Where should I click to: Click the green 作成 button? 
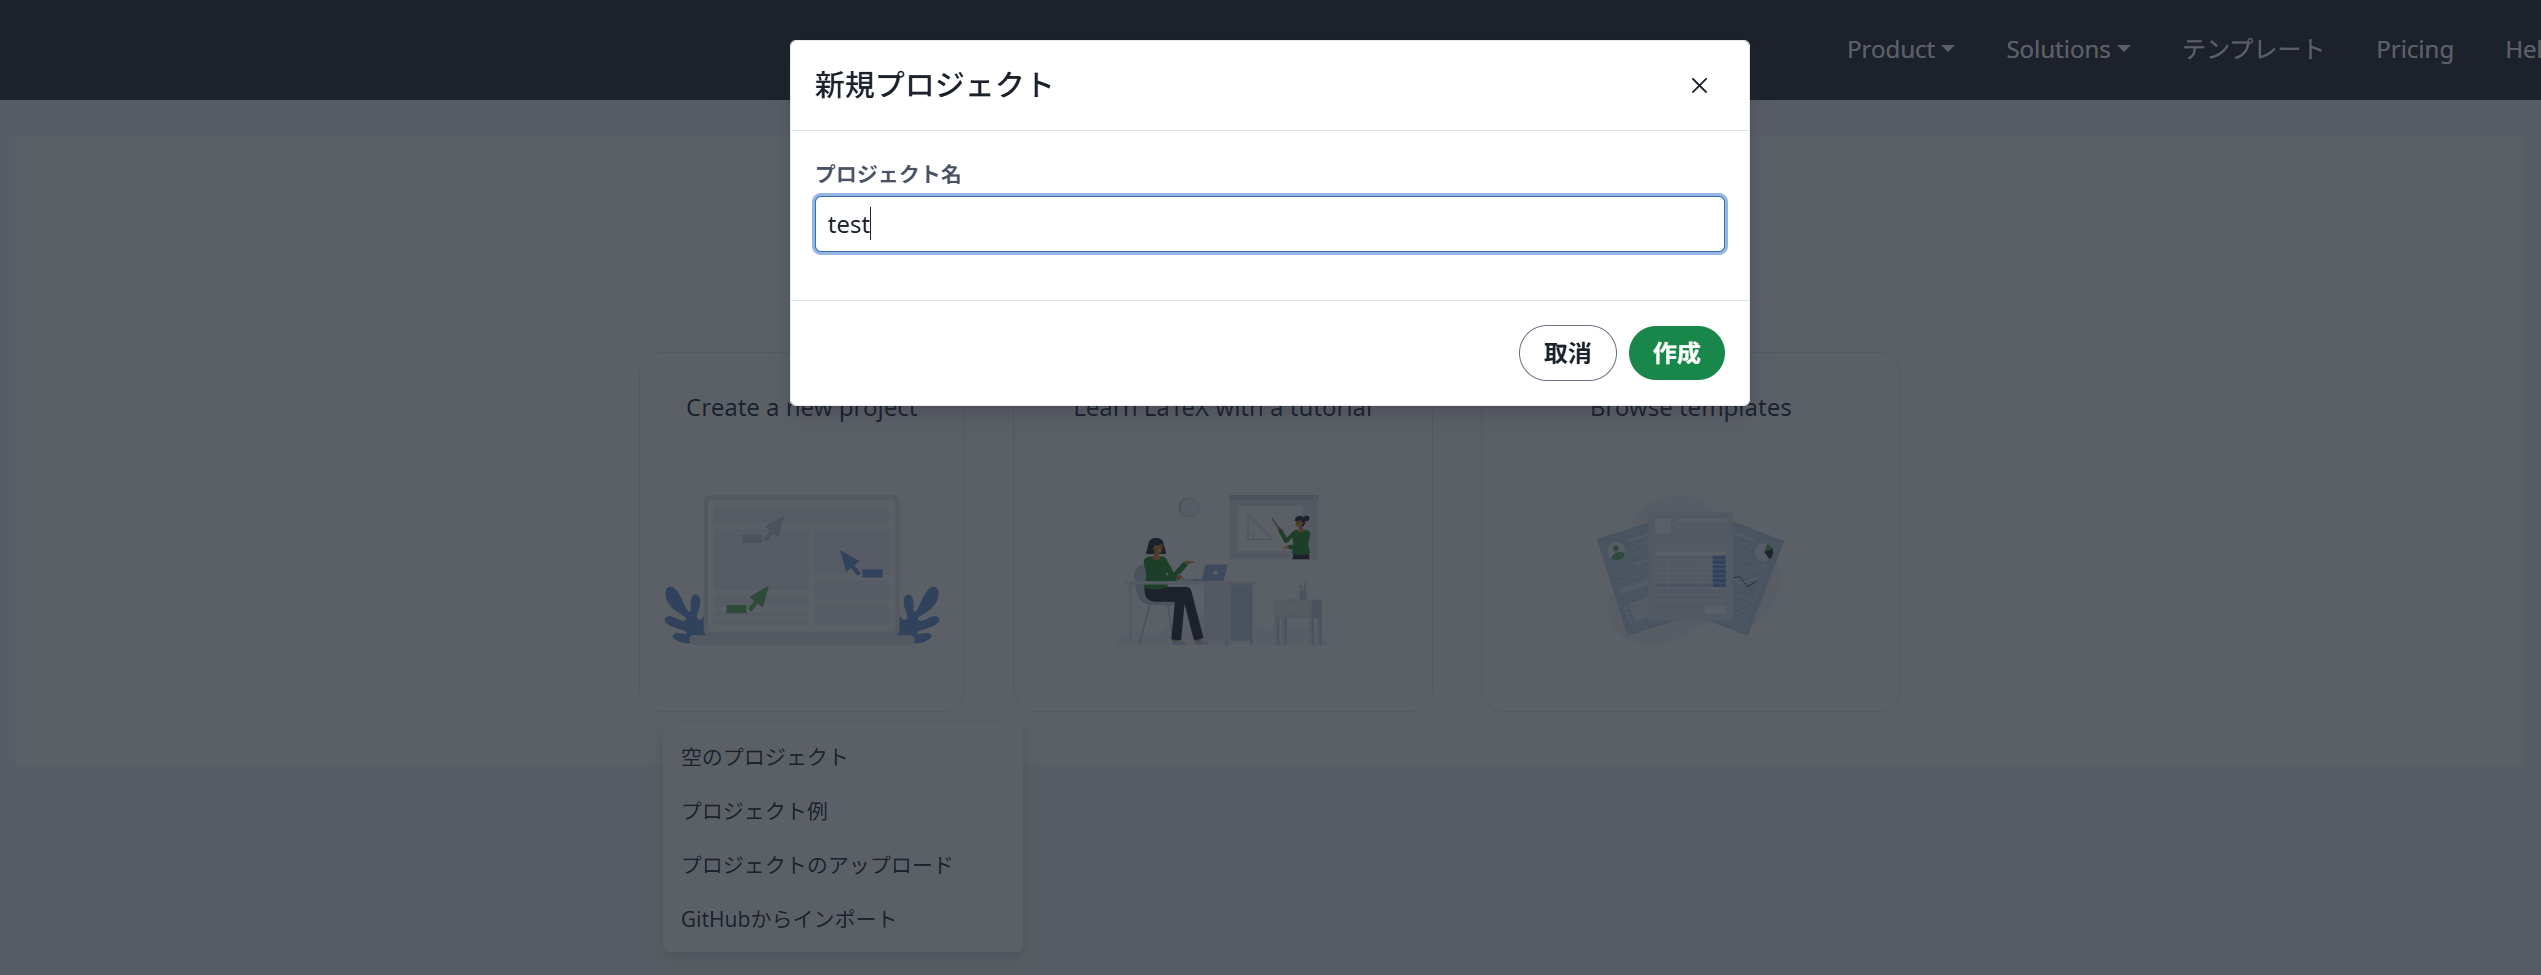1676,353
